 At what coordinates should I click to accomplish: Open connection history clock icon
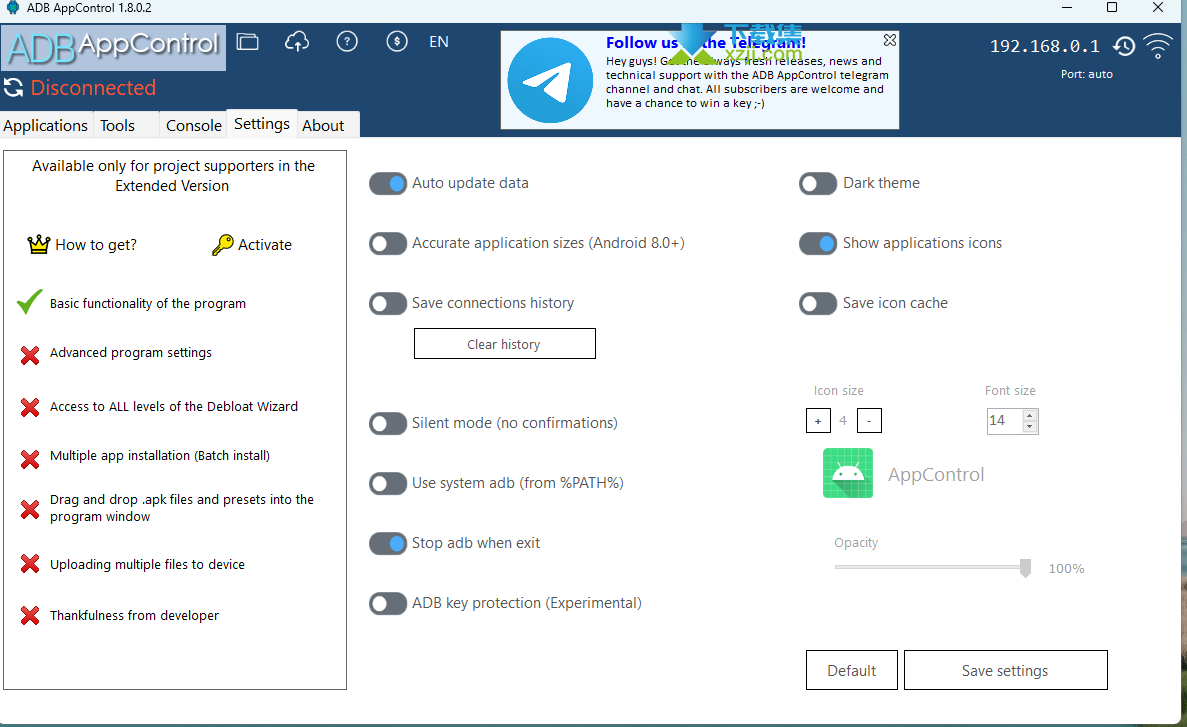1124,46
